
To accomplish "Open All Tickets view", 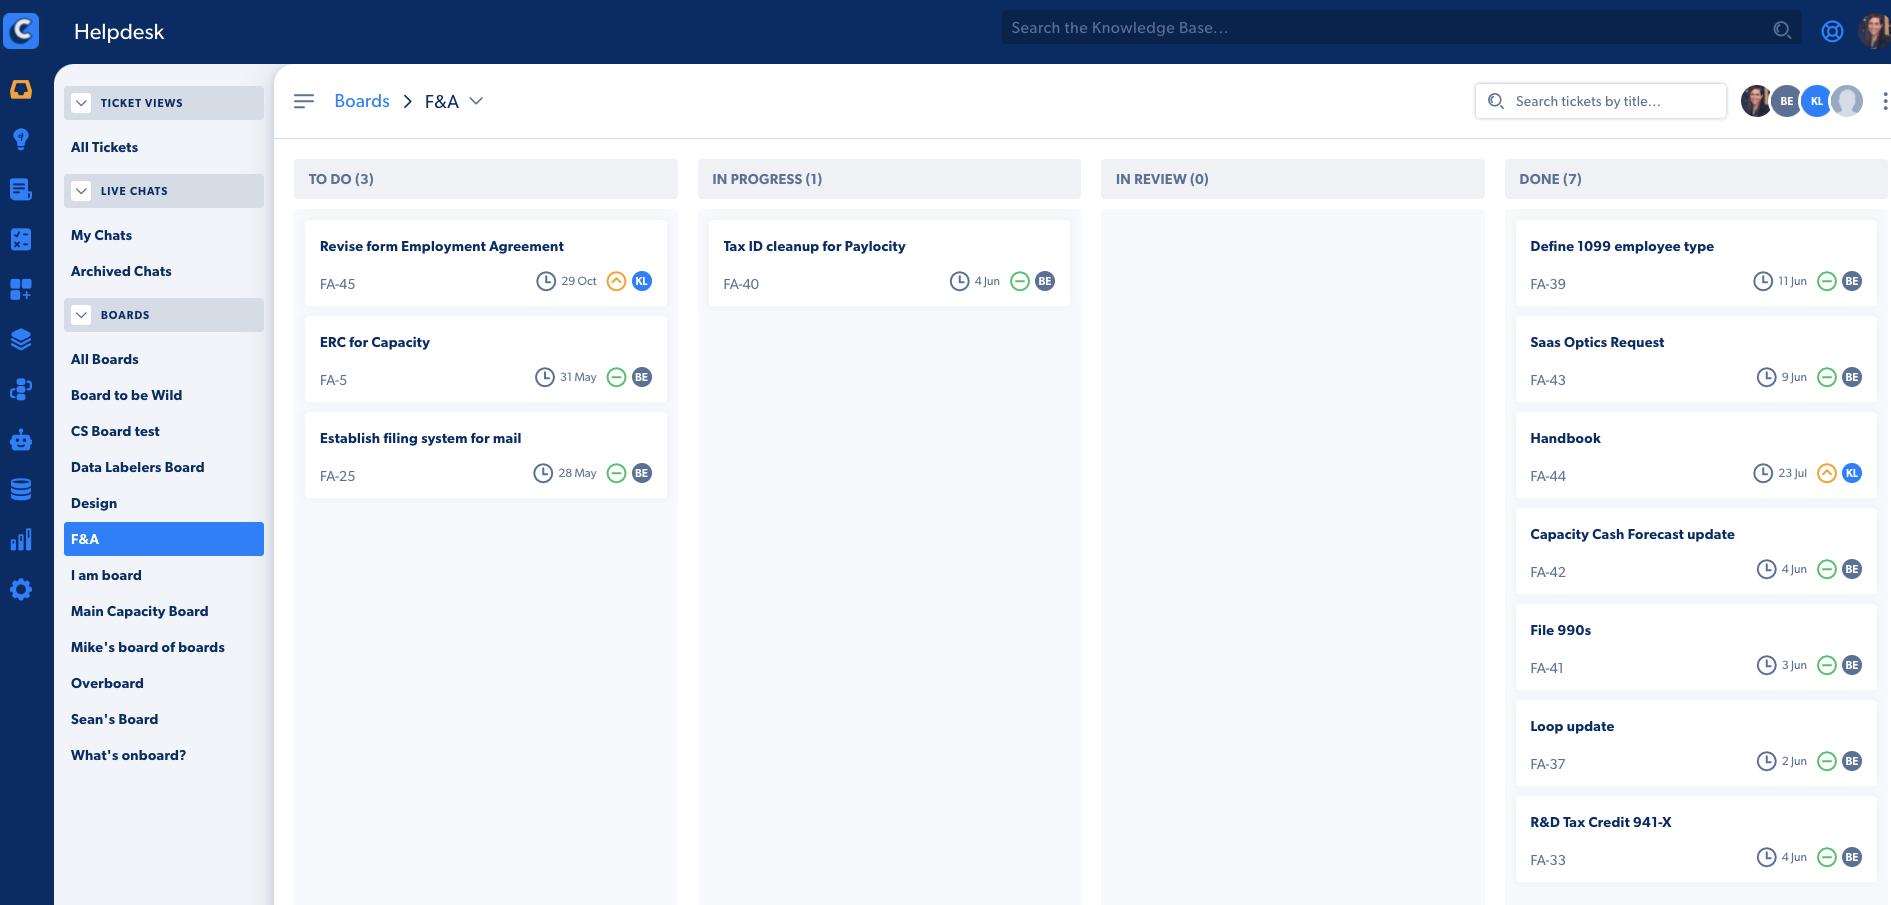I will [105, 147].
